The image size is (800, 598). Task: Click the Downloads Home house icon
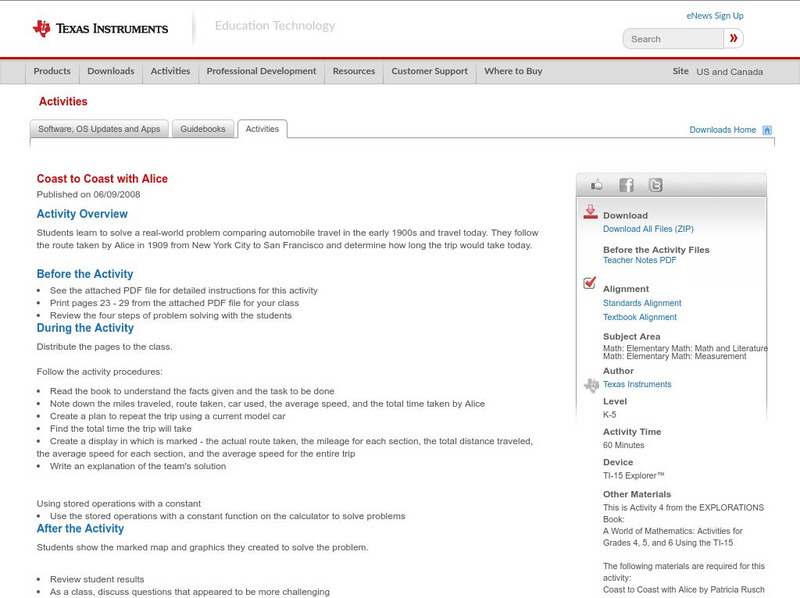767,130
